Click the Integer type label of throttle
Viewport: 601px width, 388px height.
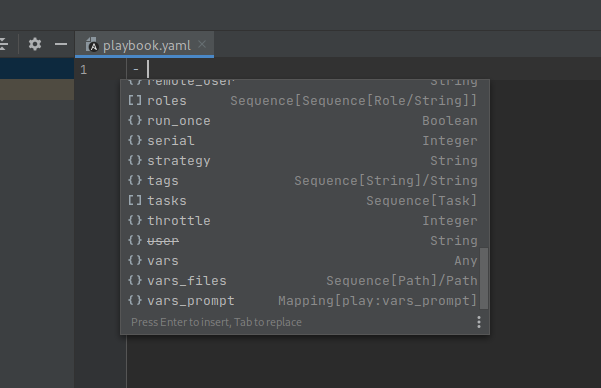click(450, 221)
